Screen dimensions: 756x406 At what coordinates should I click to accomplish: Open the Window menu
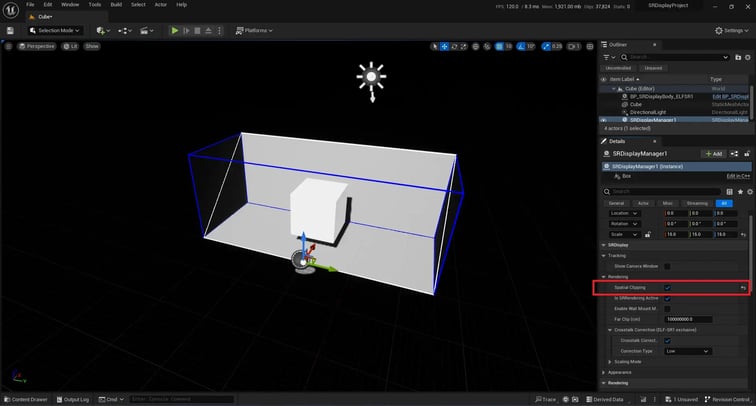point(70,4)
